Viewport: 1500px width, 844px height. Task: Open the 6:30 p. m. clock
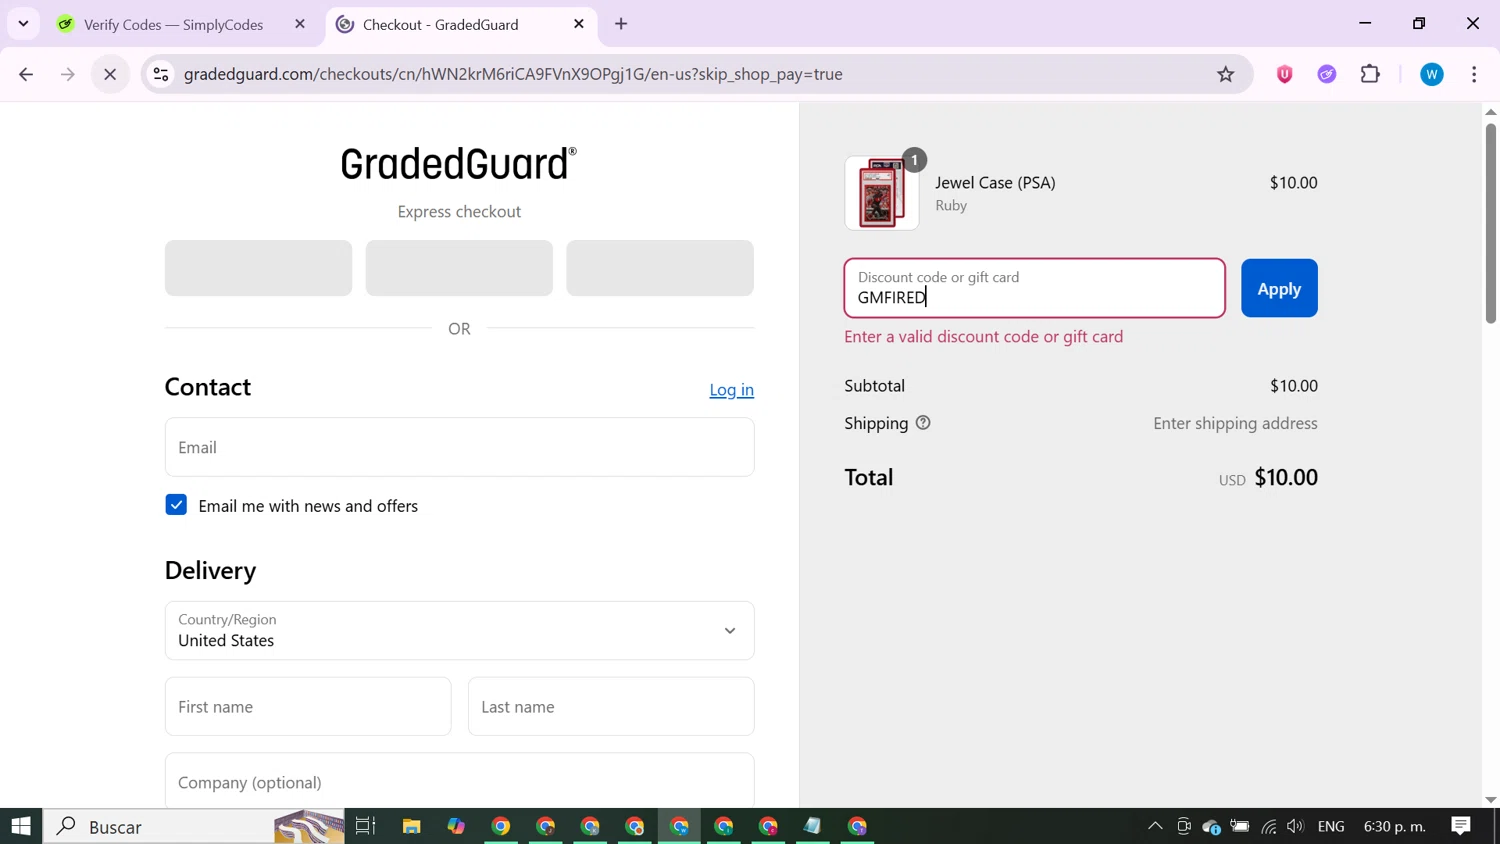point(1395,826)
